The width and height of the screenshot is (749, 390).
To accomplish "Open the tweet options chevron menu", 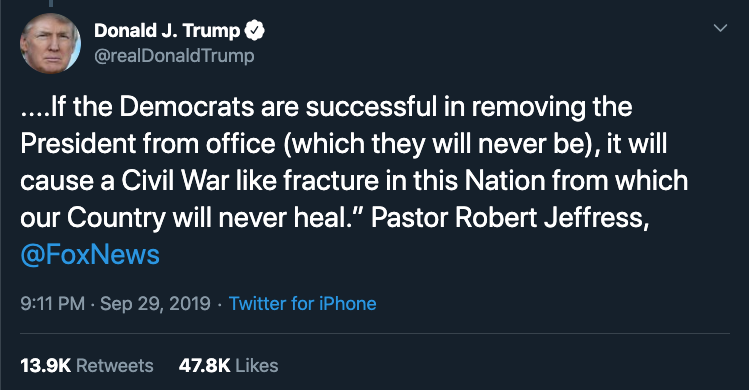I will (720, 28).
